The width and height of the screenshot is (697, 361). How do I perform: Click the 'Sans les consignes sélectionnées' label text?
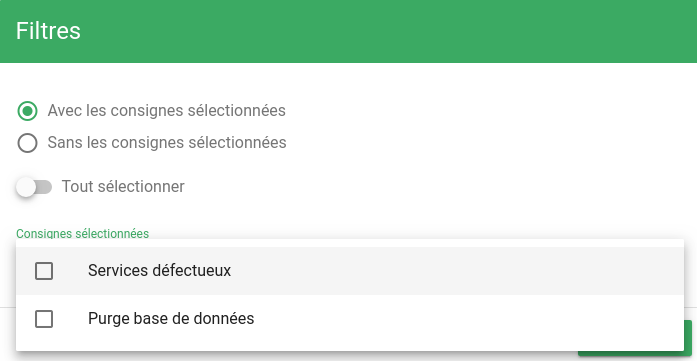(x=167, y=143)
